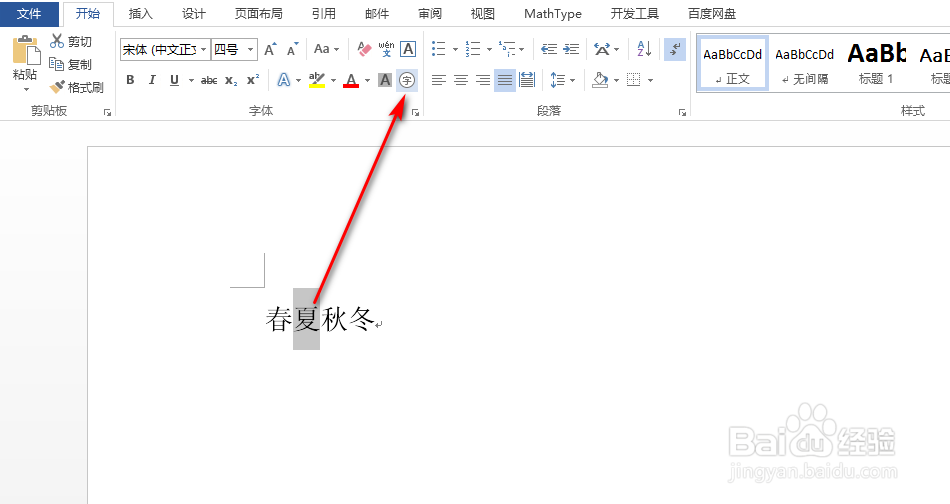Screen dimensions: 950x504
Task: Switch to the 插入 Insert tab
Action: [x=141, y=13]
